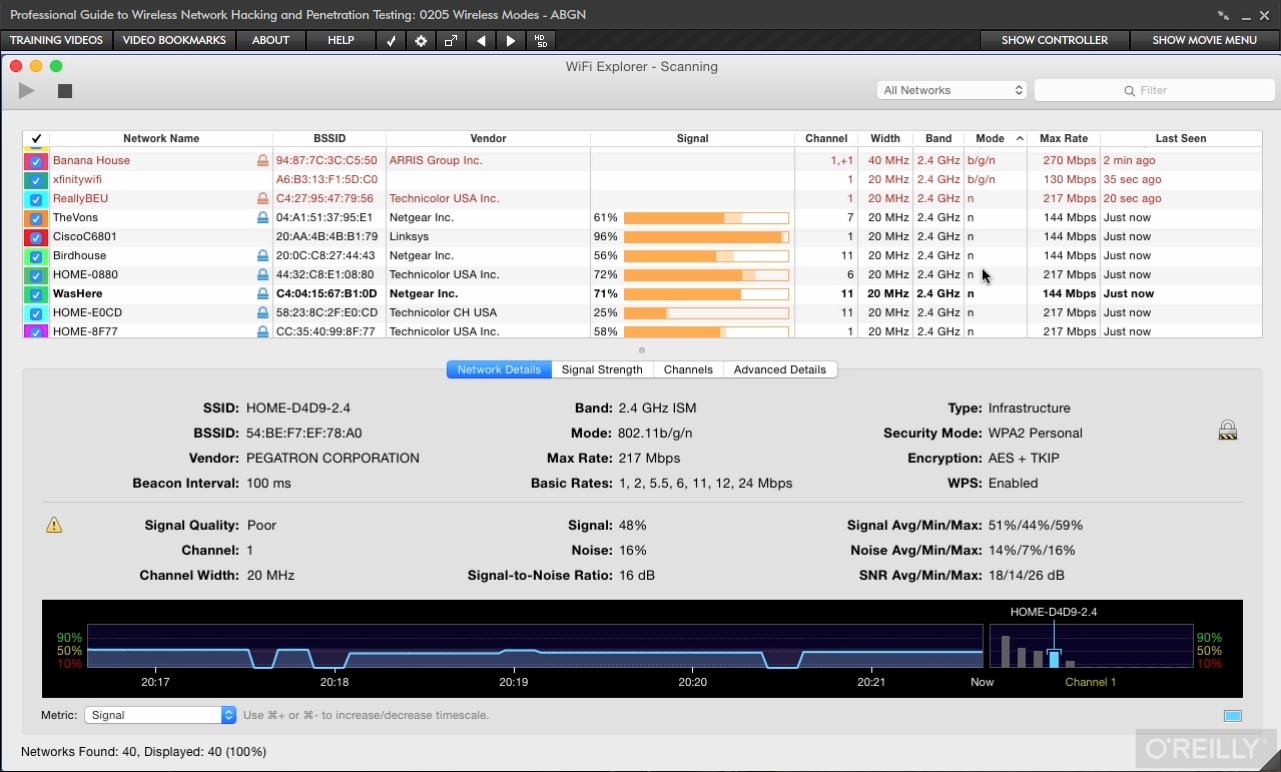1281x772 pixels.
Task: Stop scanning with the stop button
Action: point(65,91)
